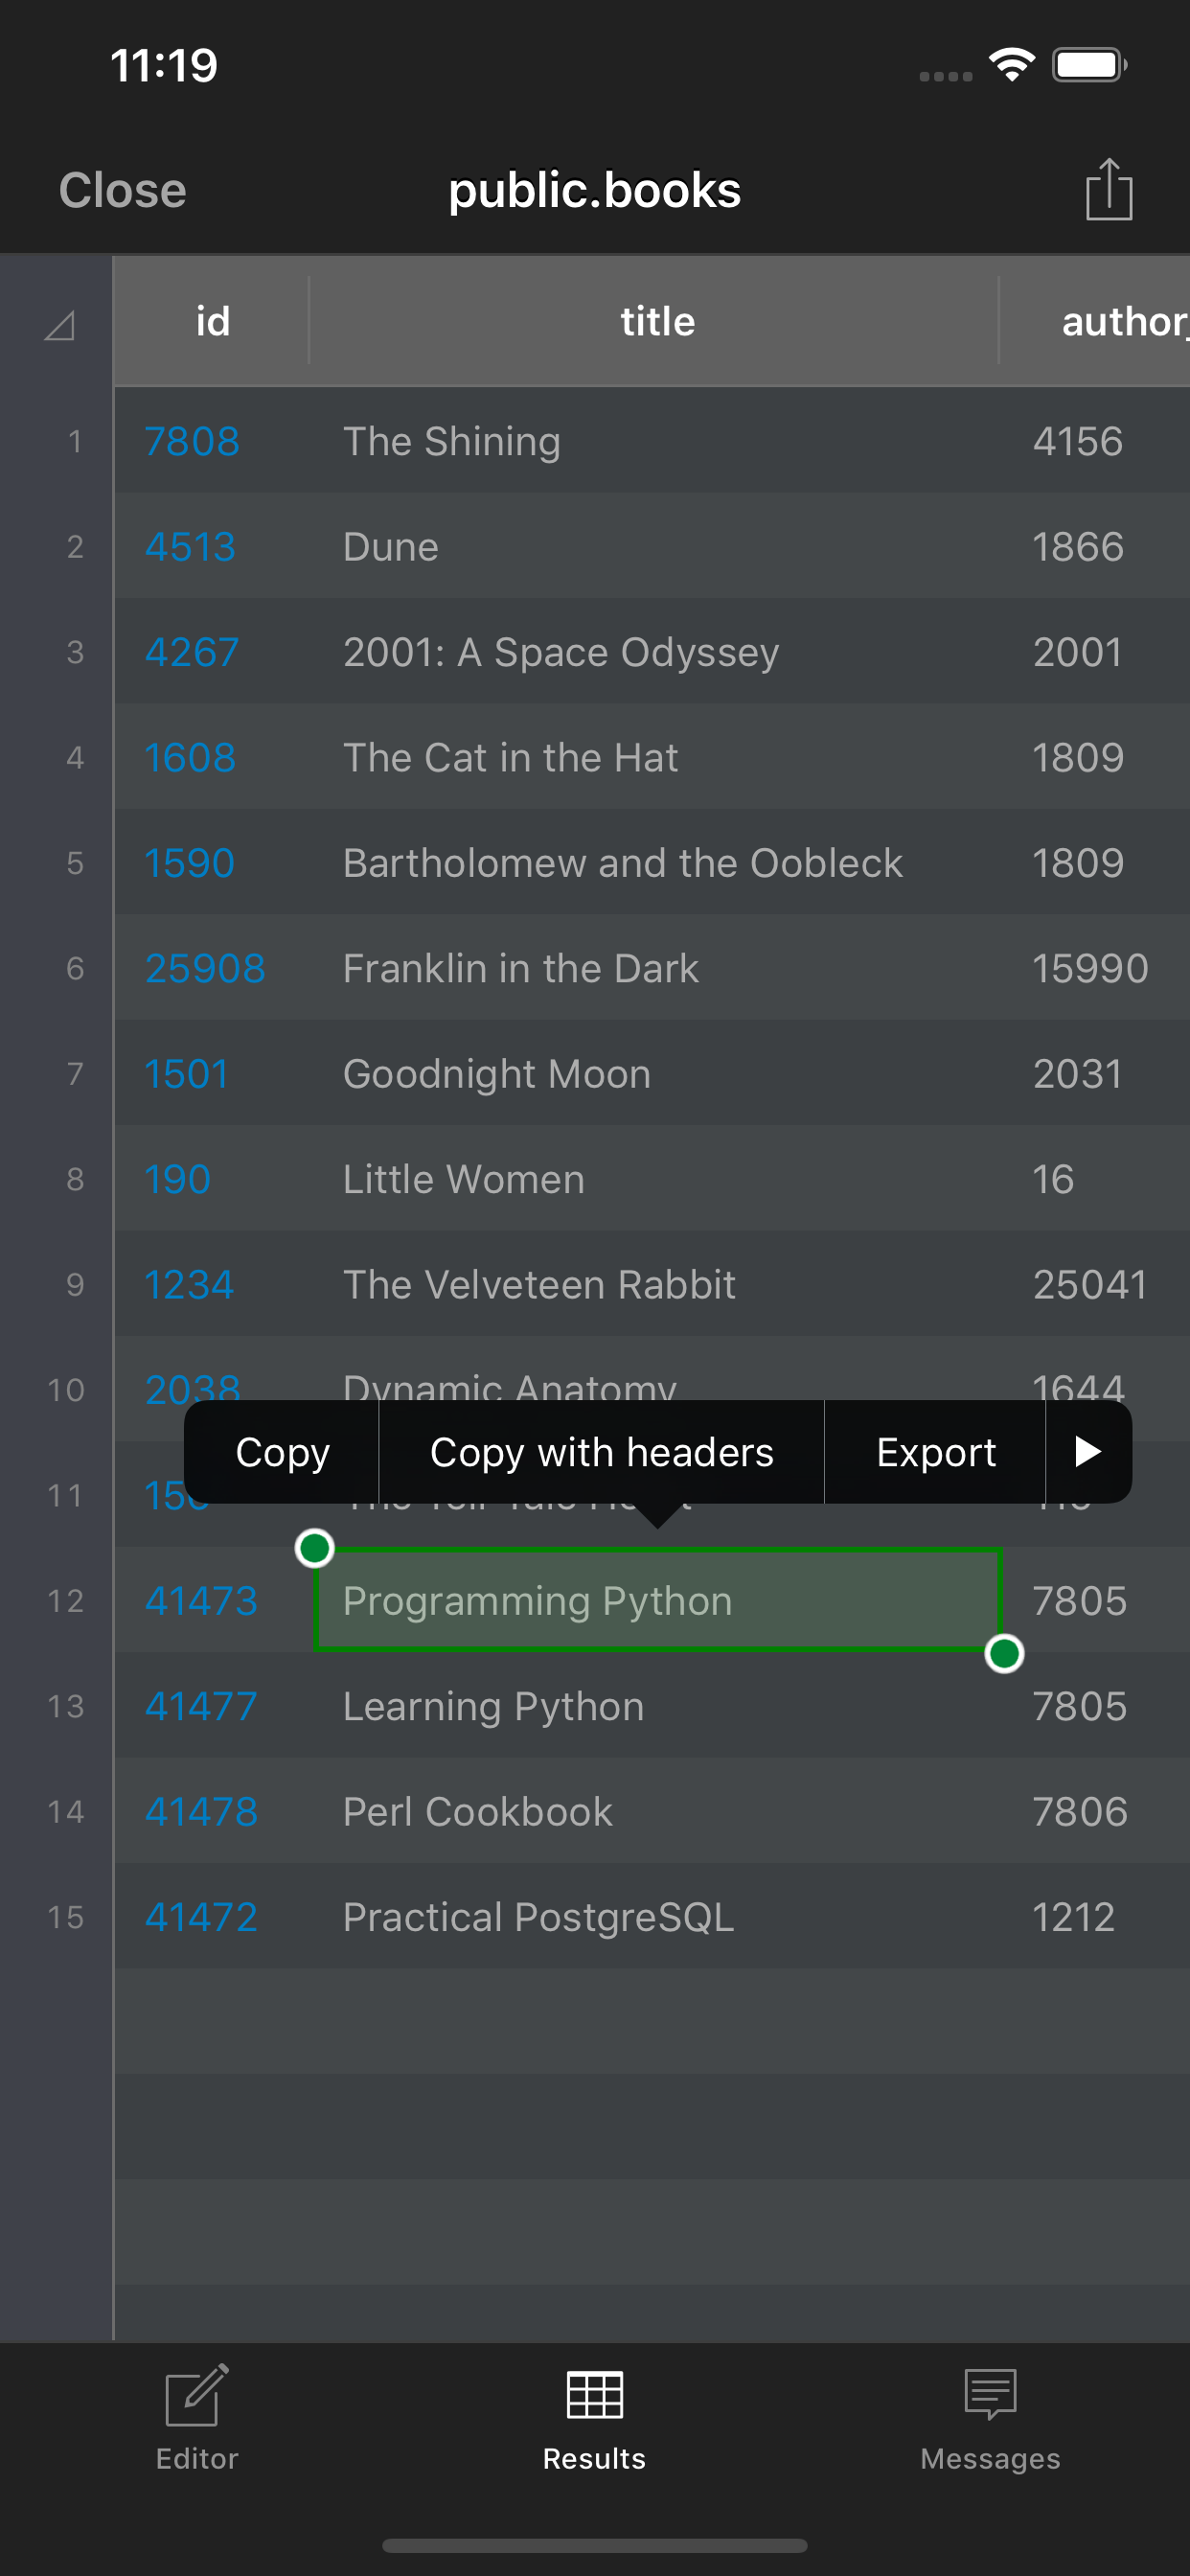Tap the lower-right green selection handle
This screenshot has width=1190, height=2576.
point(1004,1653)
